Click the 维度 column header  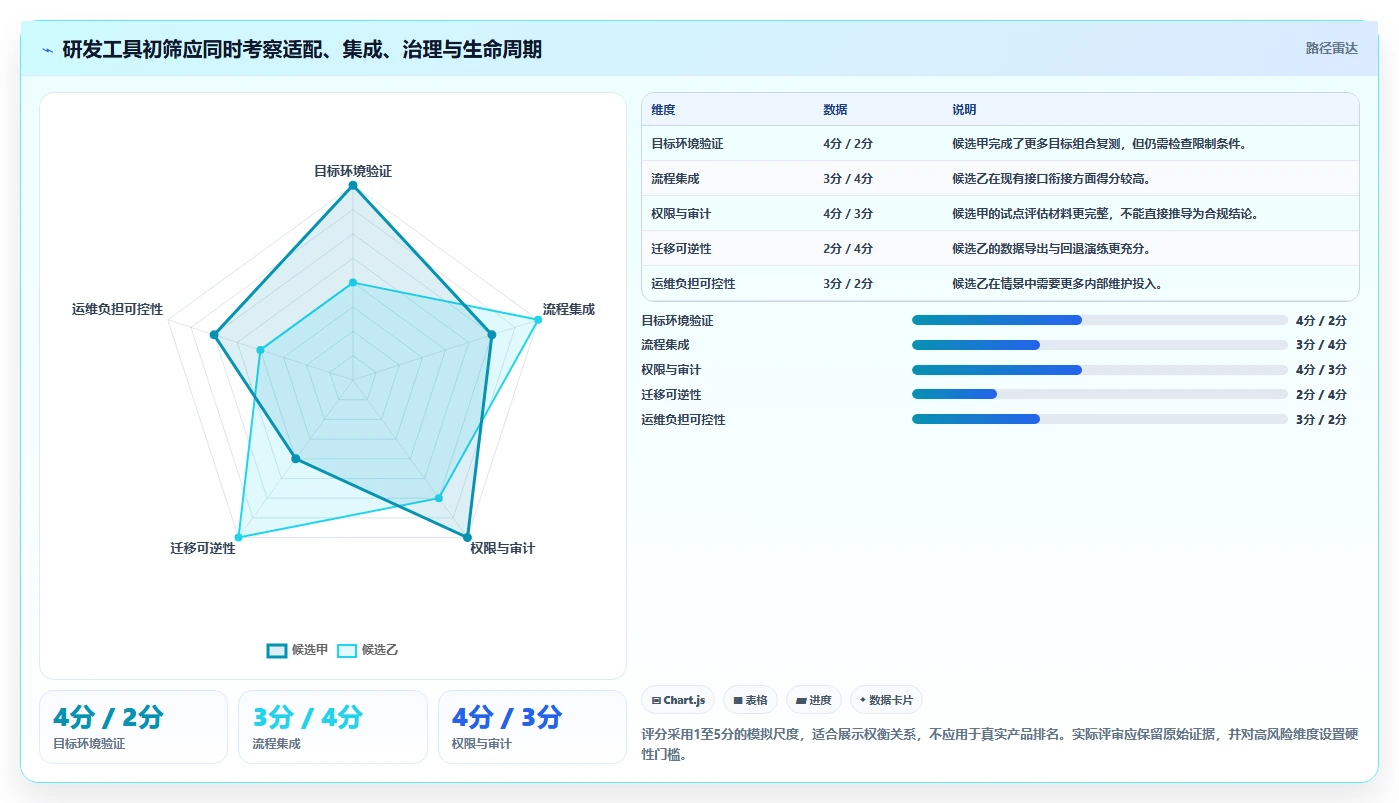[x=663, y=110]
